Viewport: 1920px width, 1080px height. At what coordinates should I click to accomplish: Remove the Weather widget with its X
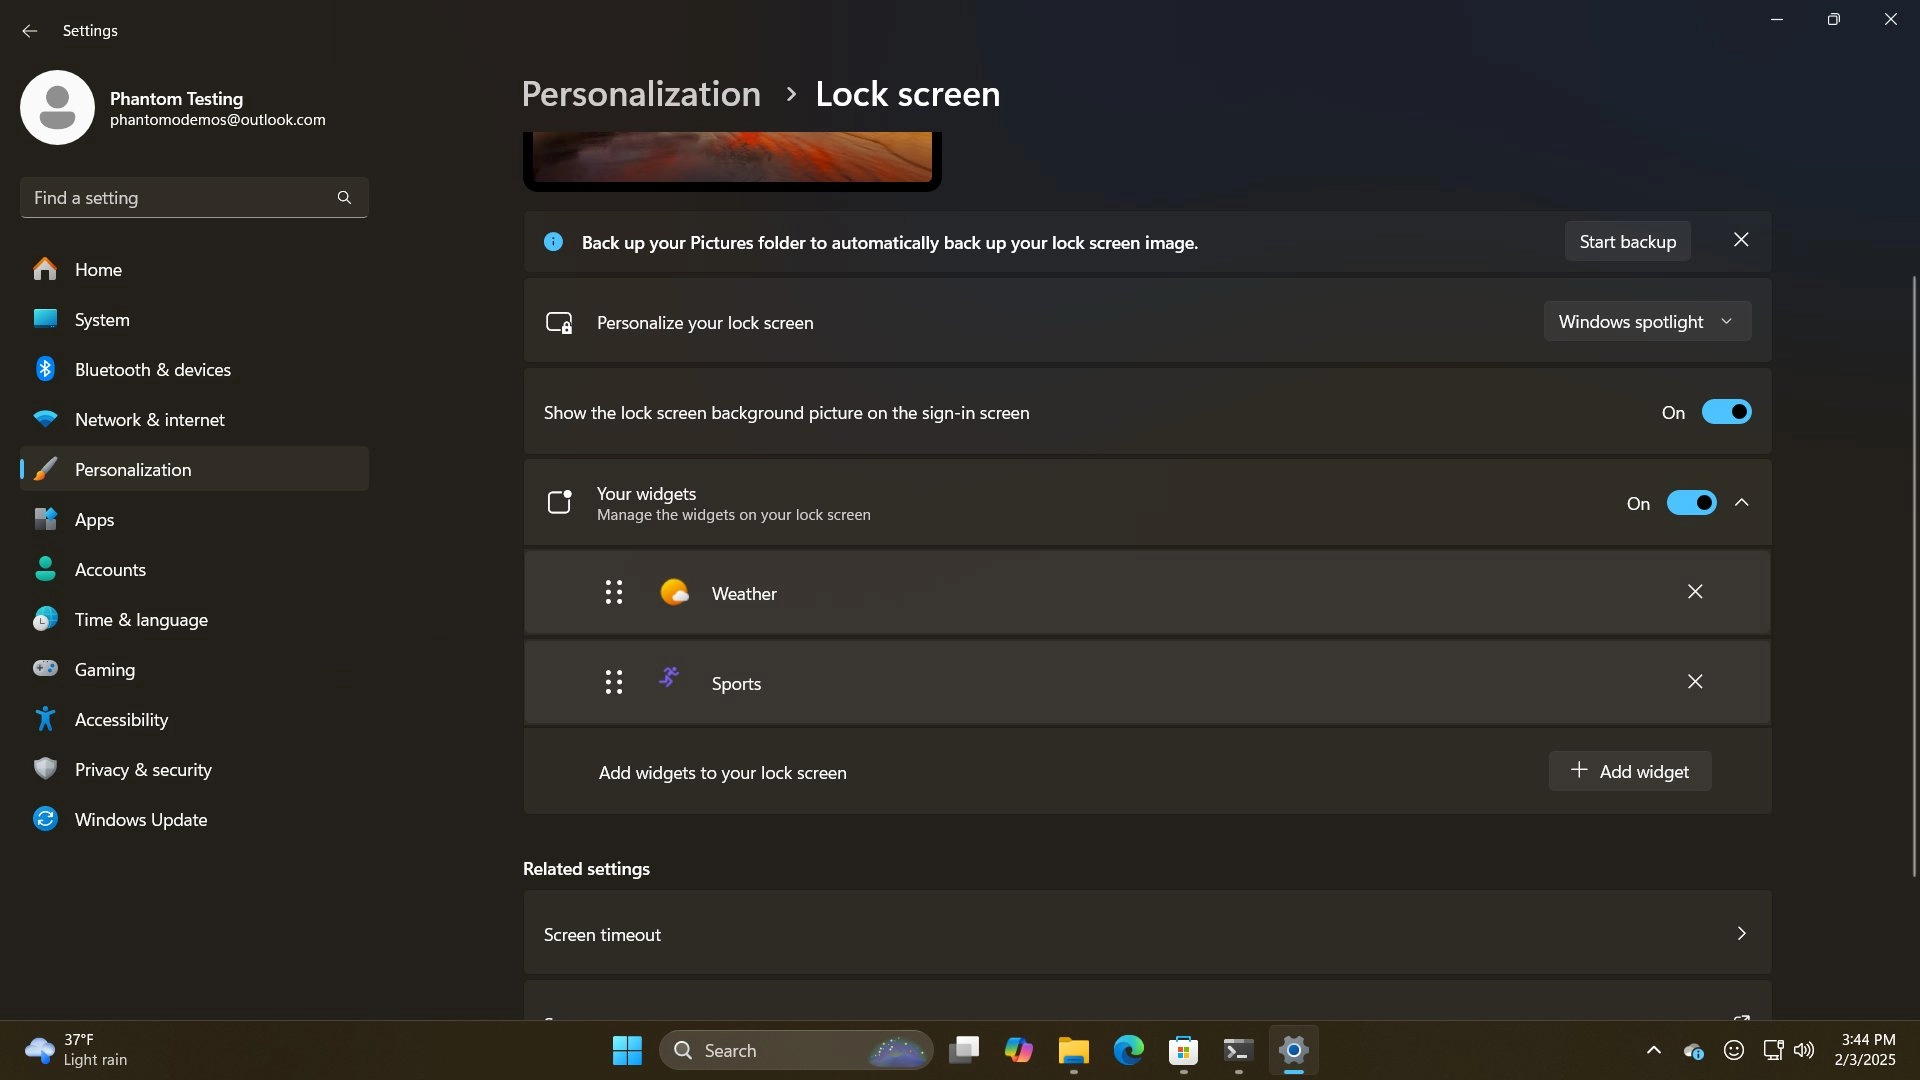pyautogui.click(x=1695, y=592)
